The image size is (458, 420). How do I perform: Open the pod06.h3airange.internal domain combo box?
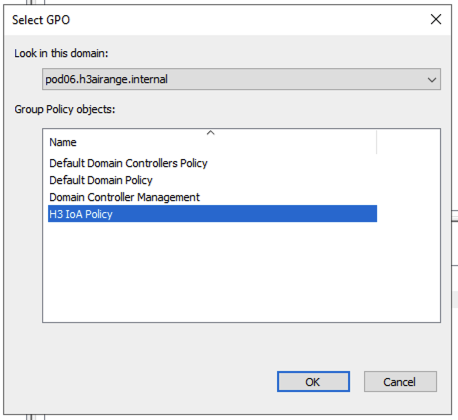coord(241,79)
